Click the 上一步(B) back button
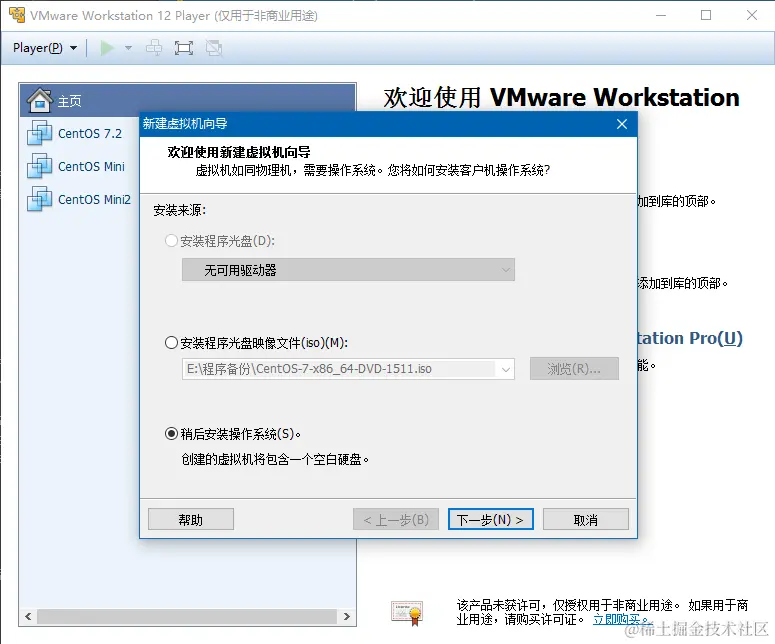Viewport: 775px width, 644px height. [396, 519]
